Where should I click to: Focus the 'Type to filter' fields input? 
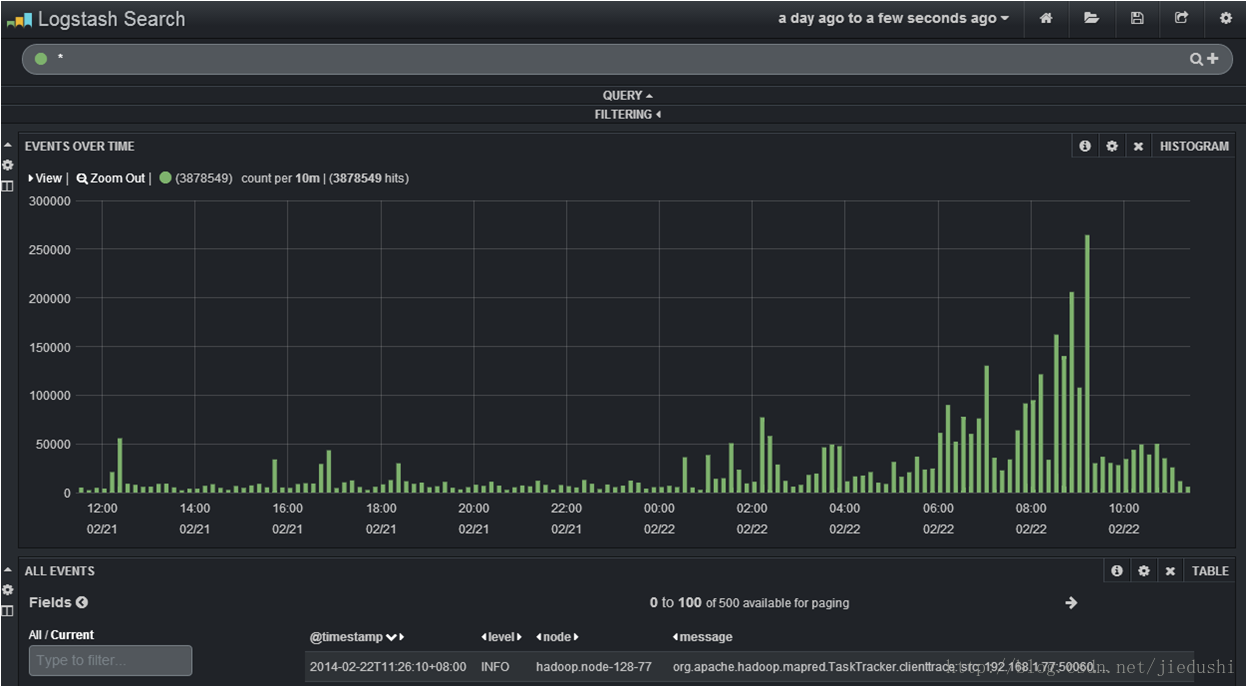(110, 660)
